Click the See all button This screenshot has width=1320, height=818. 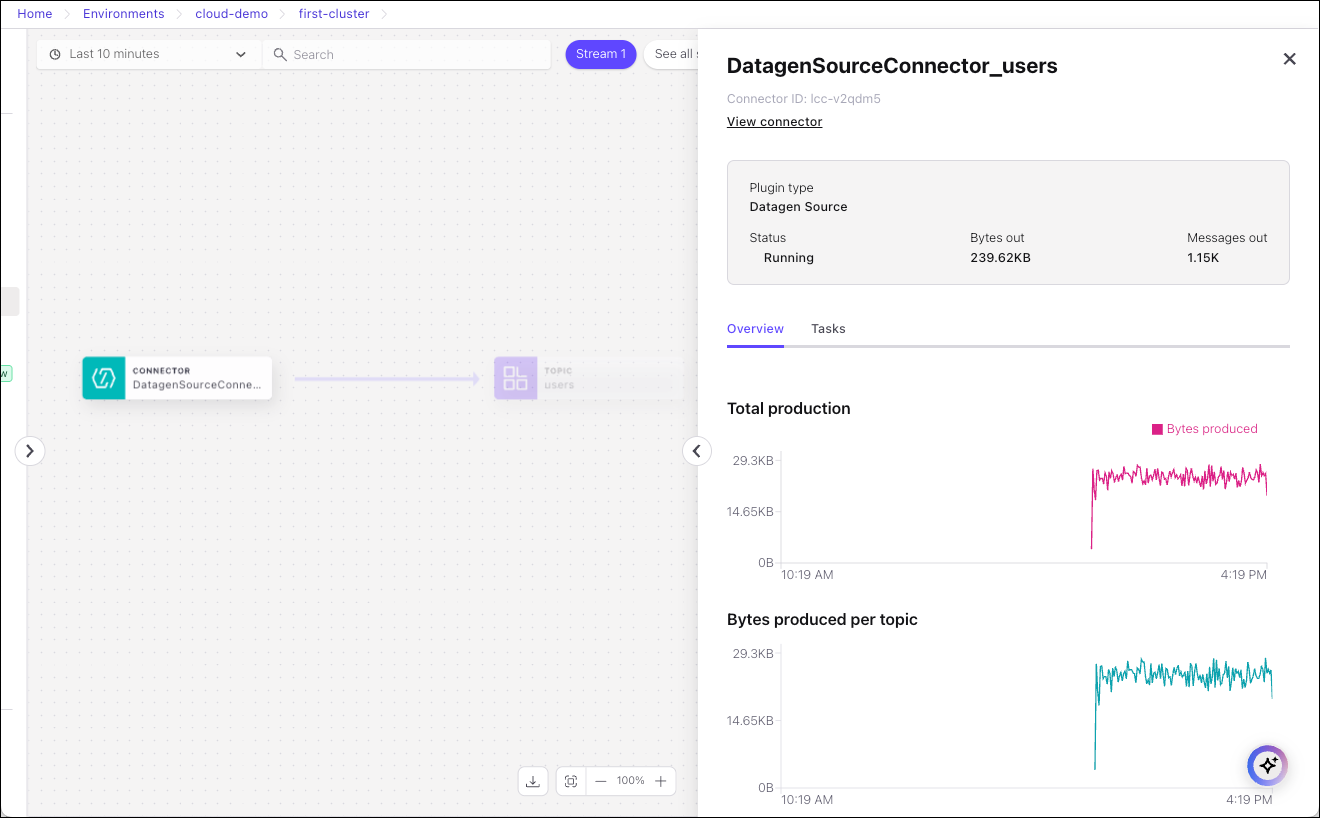(672, 54)
